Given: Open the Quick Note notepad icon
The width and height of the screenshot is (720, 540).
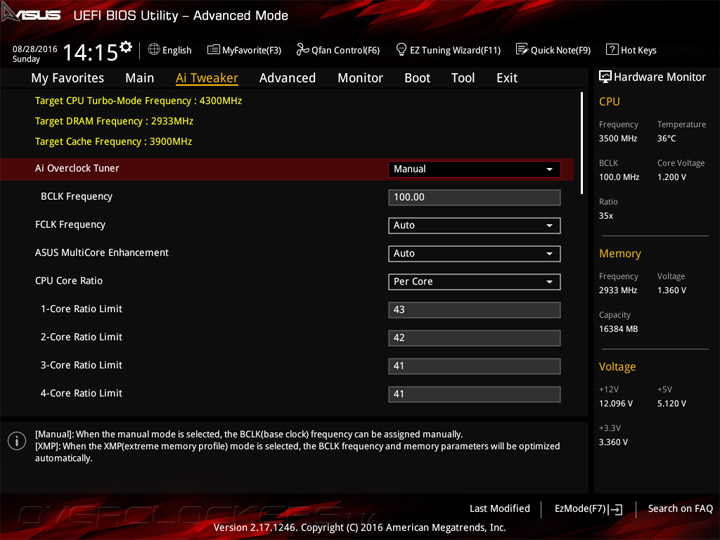Looking at the screenshot, I should click(x=522, y=49).
